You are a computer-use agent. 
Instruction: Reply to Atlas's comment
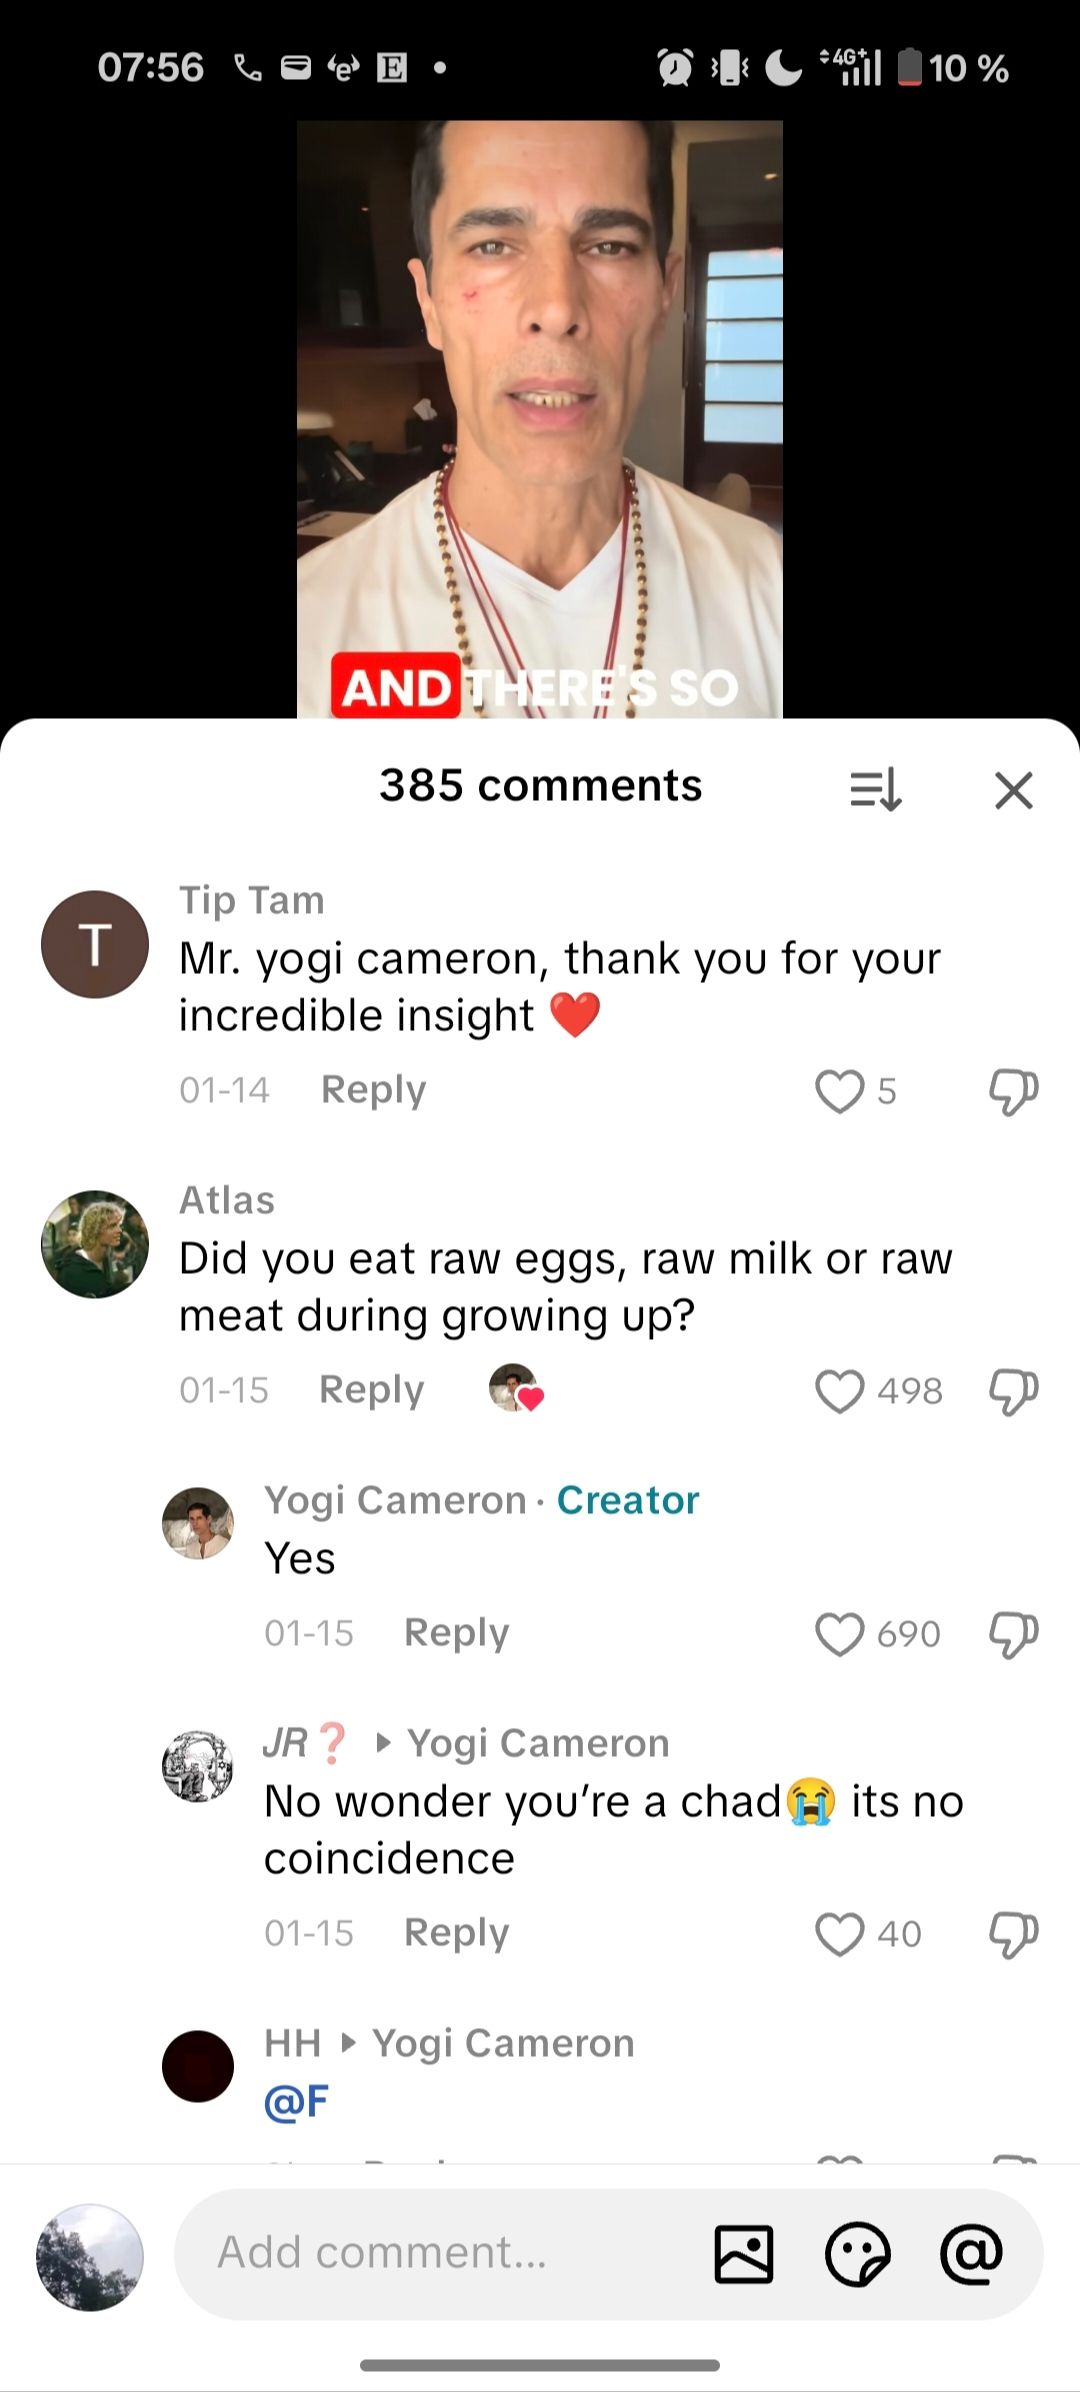[371, 1390]
